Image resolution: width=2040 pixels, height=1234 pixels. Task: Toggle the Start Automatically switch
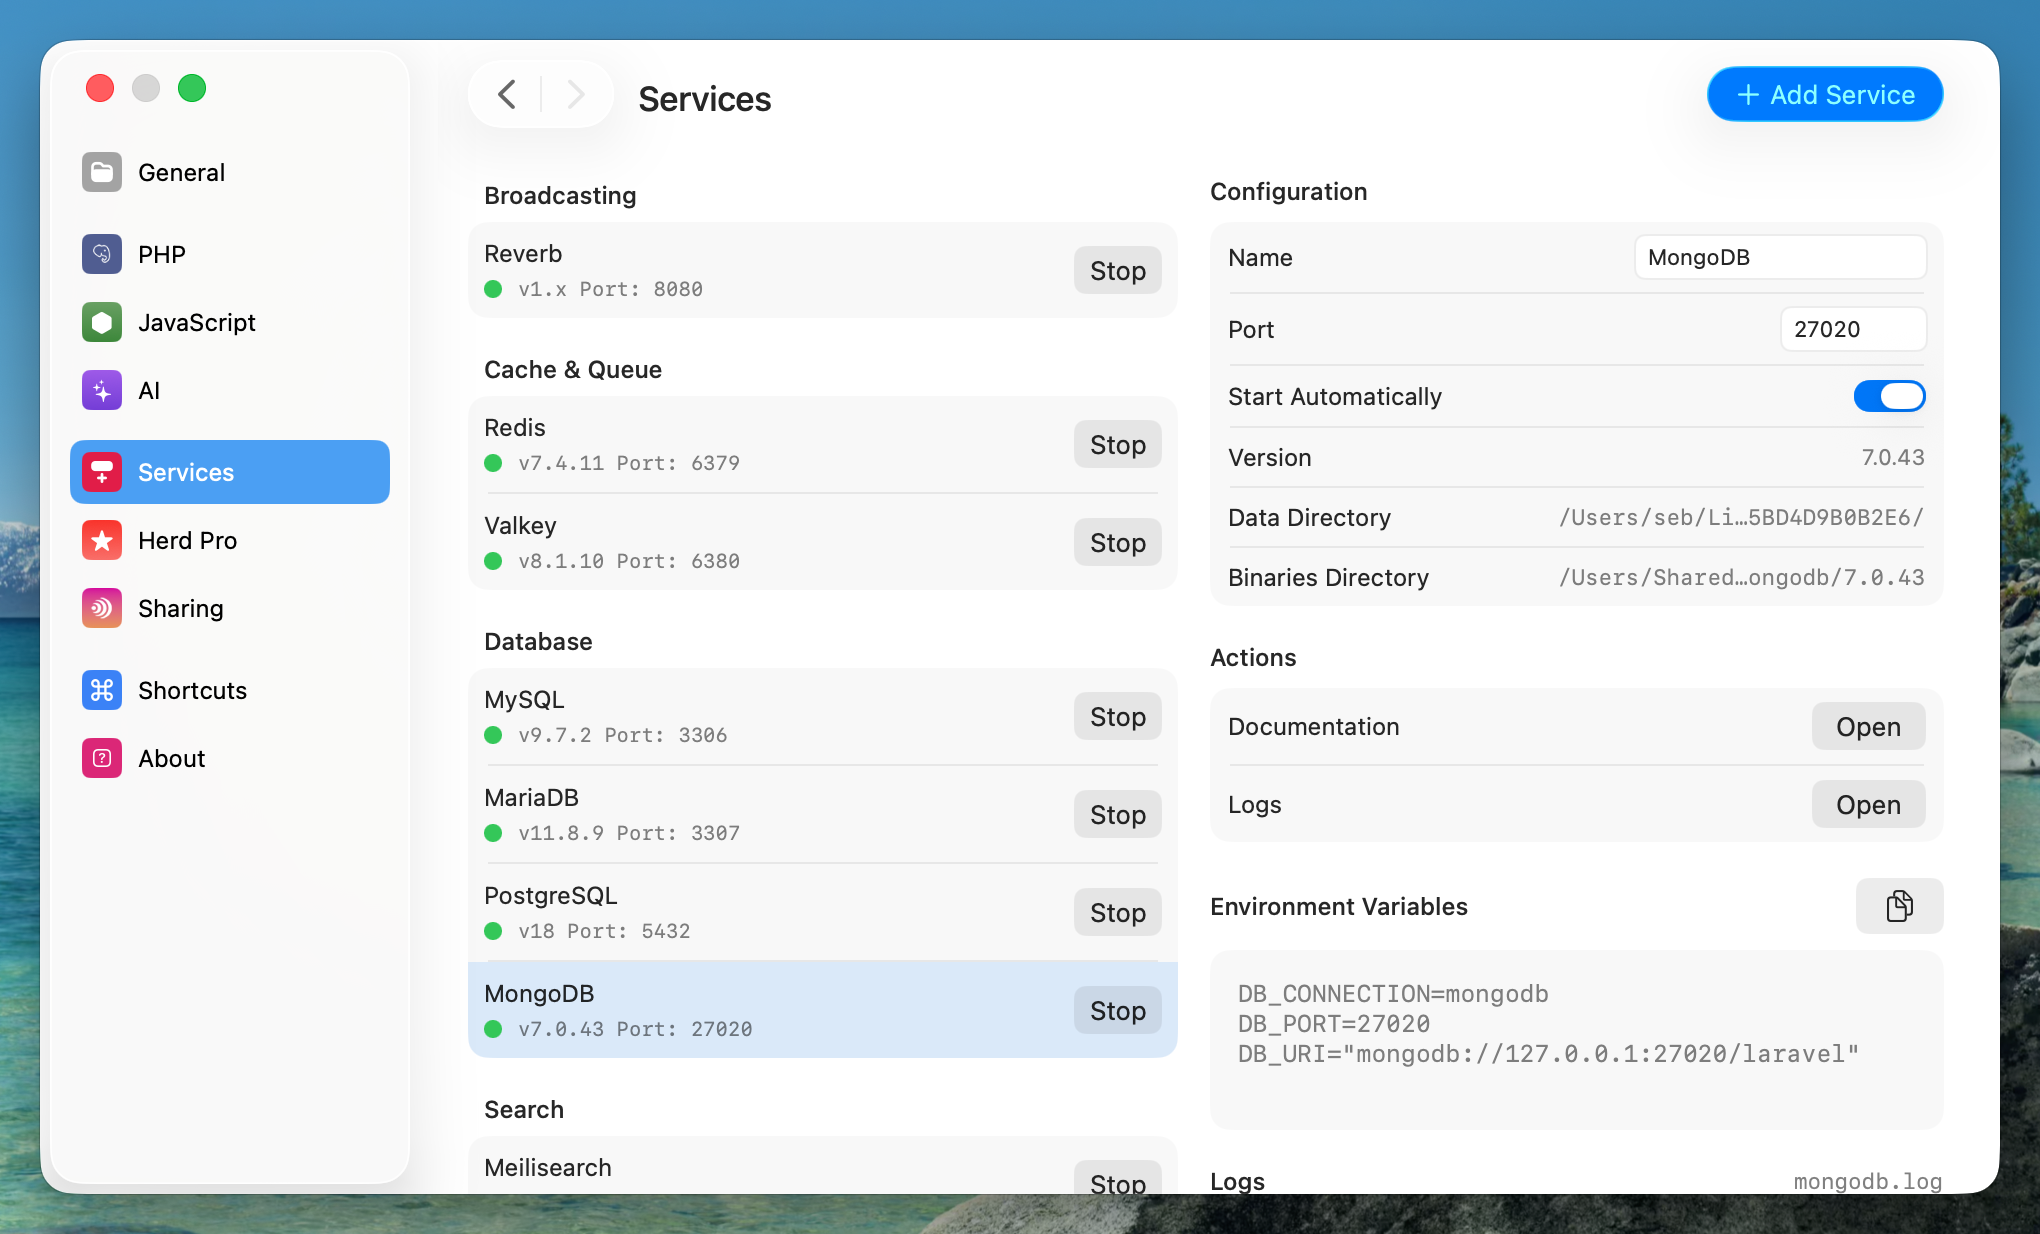(x=1889, y=396)
